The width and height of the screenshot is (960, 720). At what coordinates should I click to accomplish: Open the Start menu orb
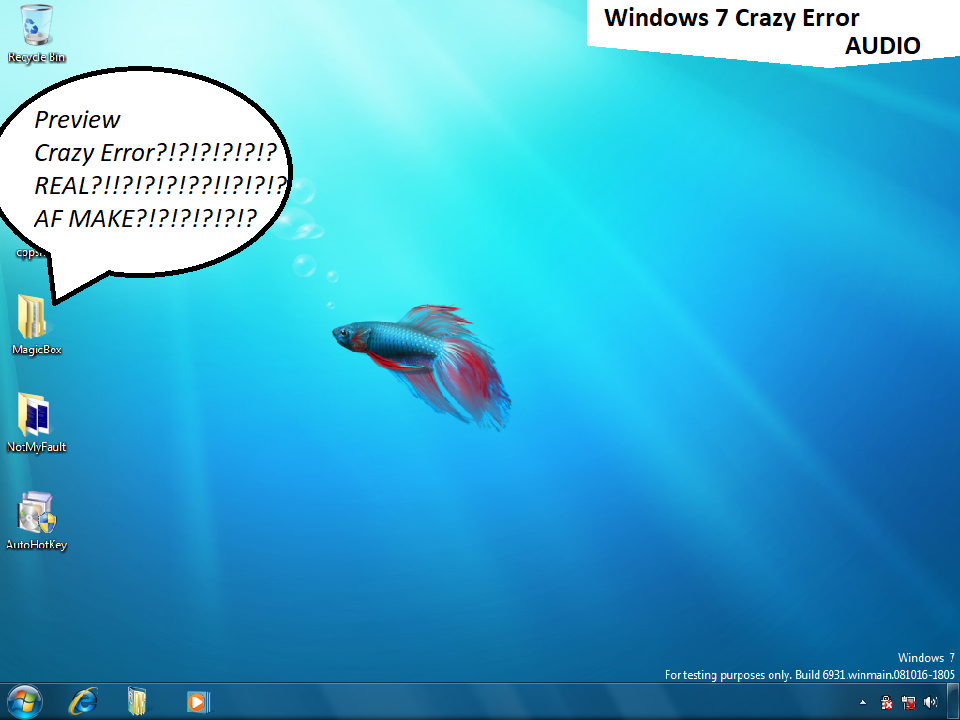point(24,702)
